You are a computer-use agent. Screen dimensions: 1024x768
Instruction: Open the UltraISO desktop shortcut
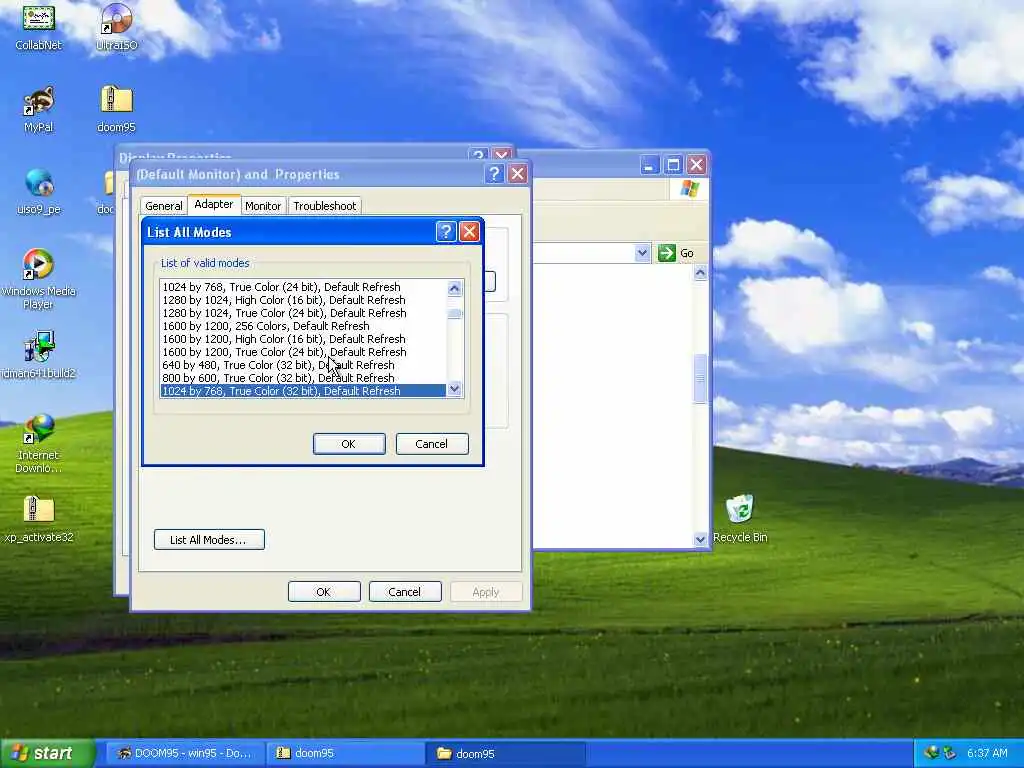coord(116,27)
